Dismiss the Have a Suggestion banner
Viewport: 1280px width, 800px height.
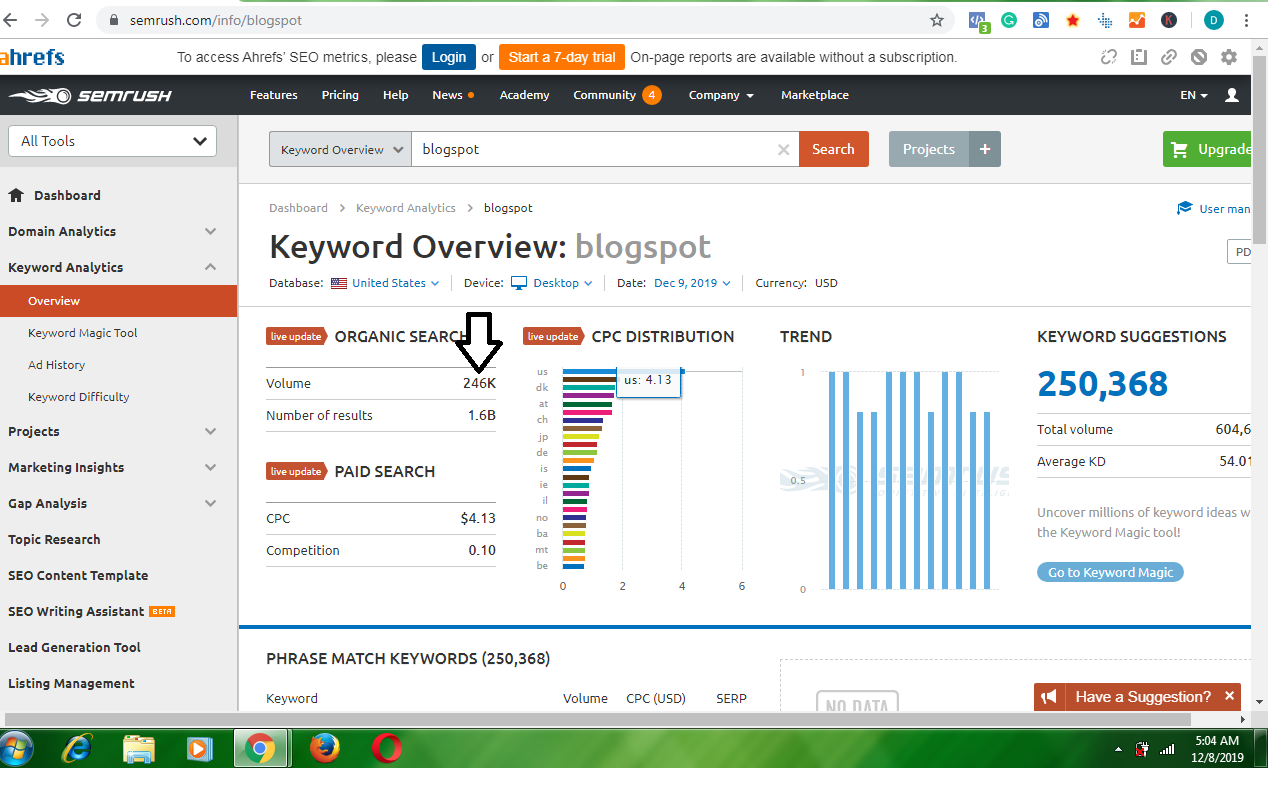point(1230,696)
